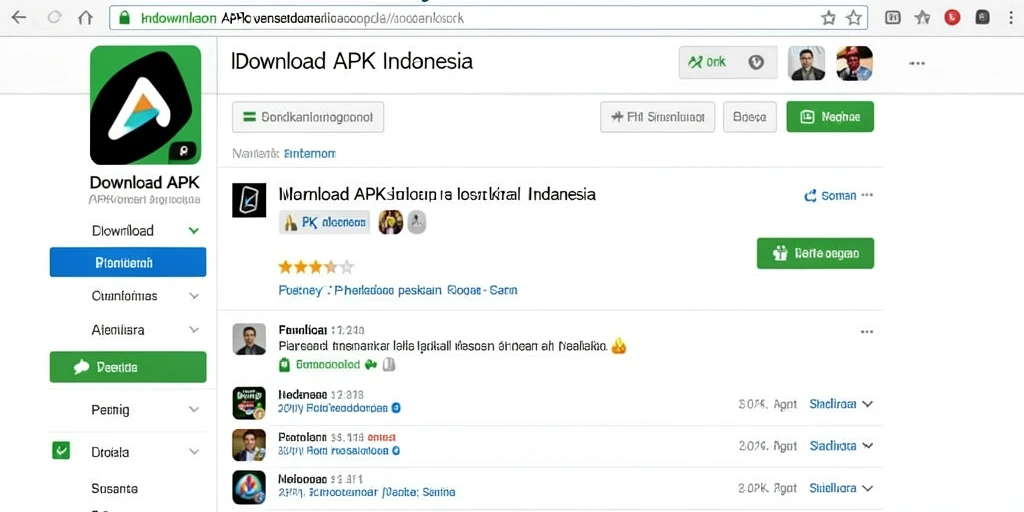This screenshot has height=512, width=1024.
Task: Open the 'Sladiroa' dropdown in 'Nedanoae' row
Action: [x=841, y=404]
